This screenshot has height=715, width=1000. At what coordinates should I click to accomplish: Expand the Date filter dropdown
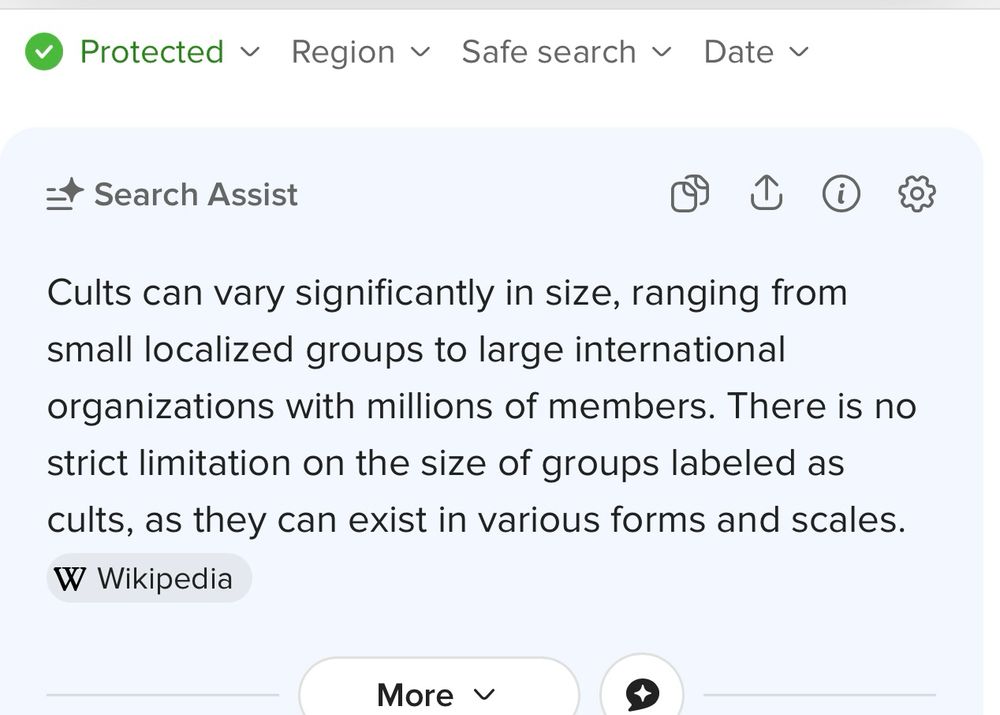pos(755,52)
